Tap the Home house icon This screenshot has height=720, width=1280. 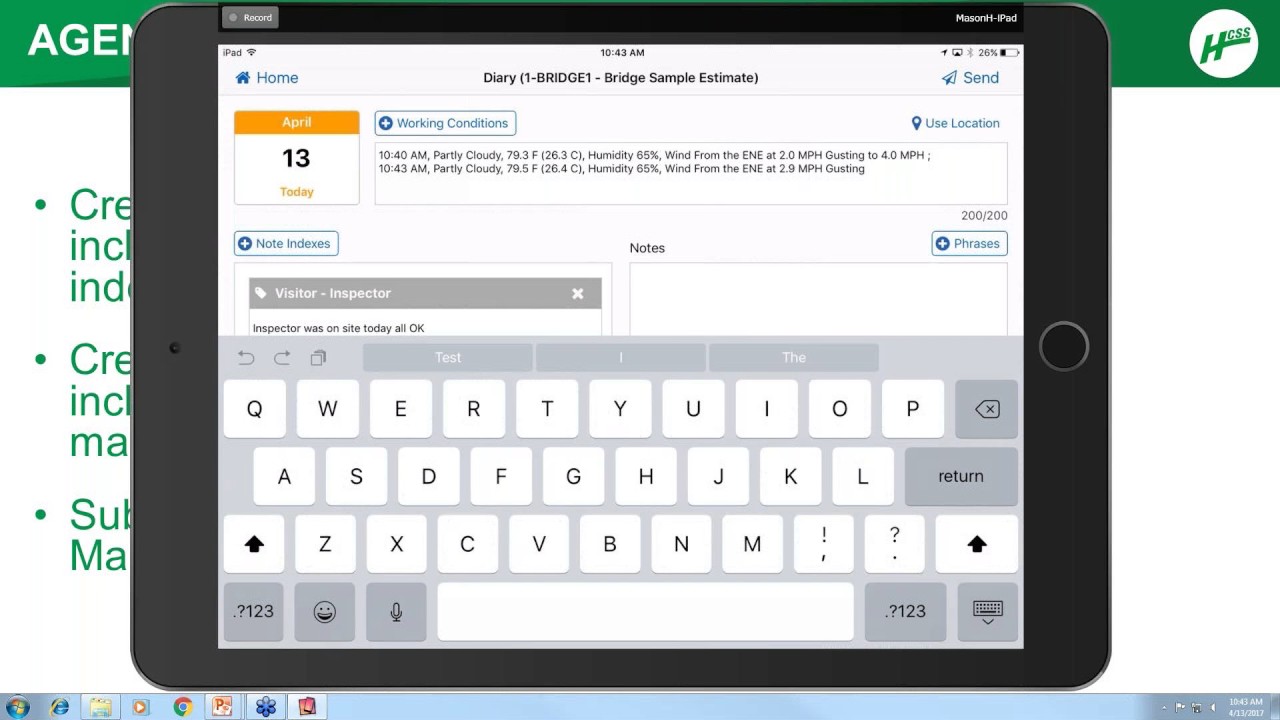[x=243, y=78]
